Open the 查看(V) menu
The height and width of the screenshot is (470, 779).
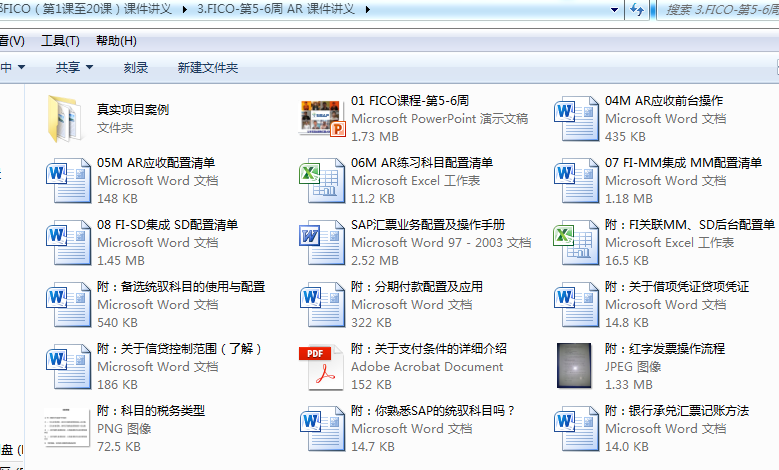pyautogui.click(x=12, y=41)
